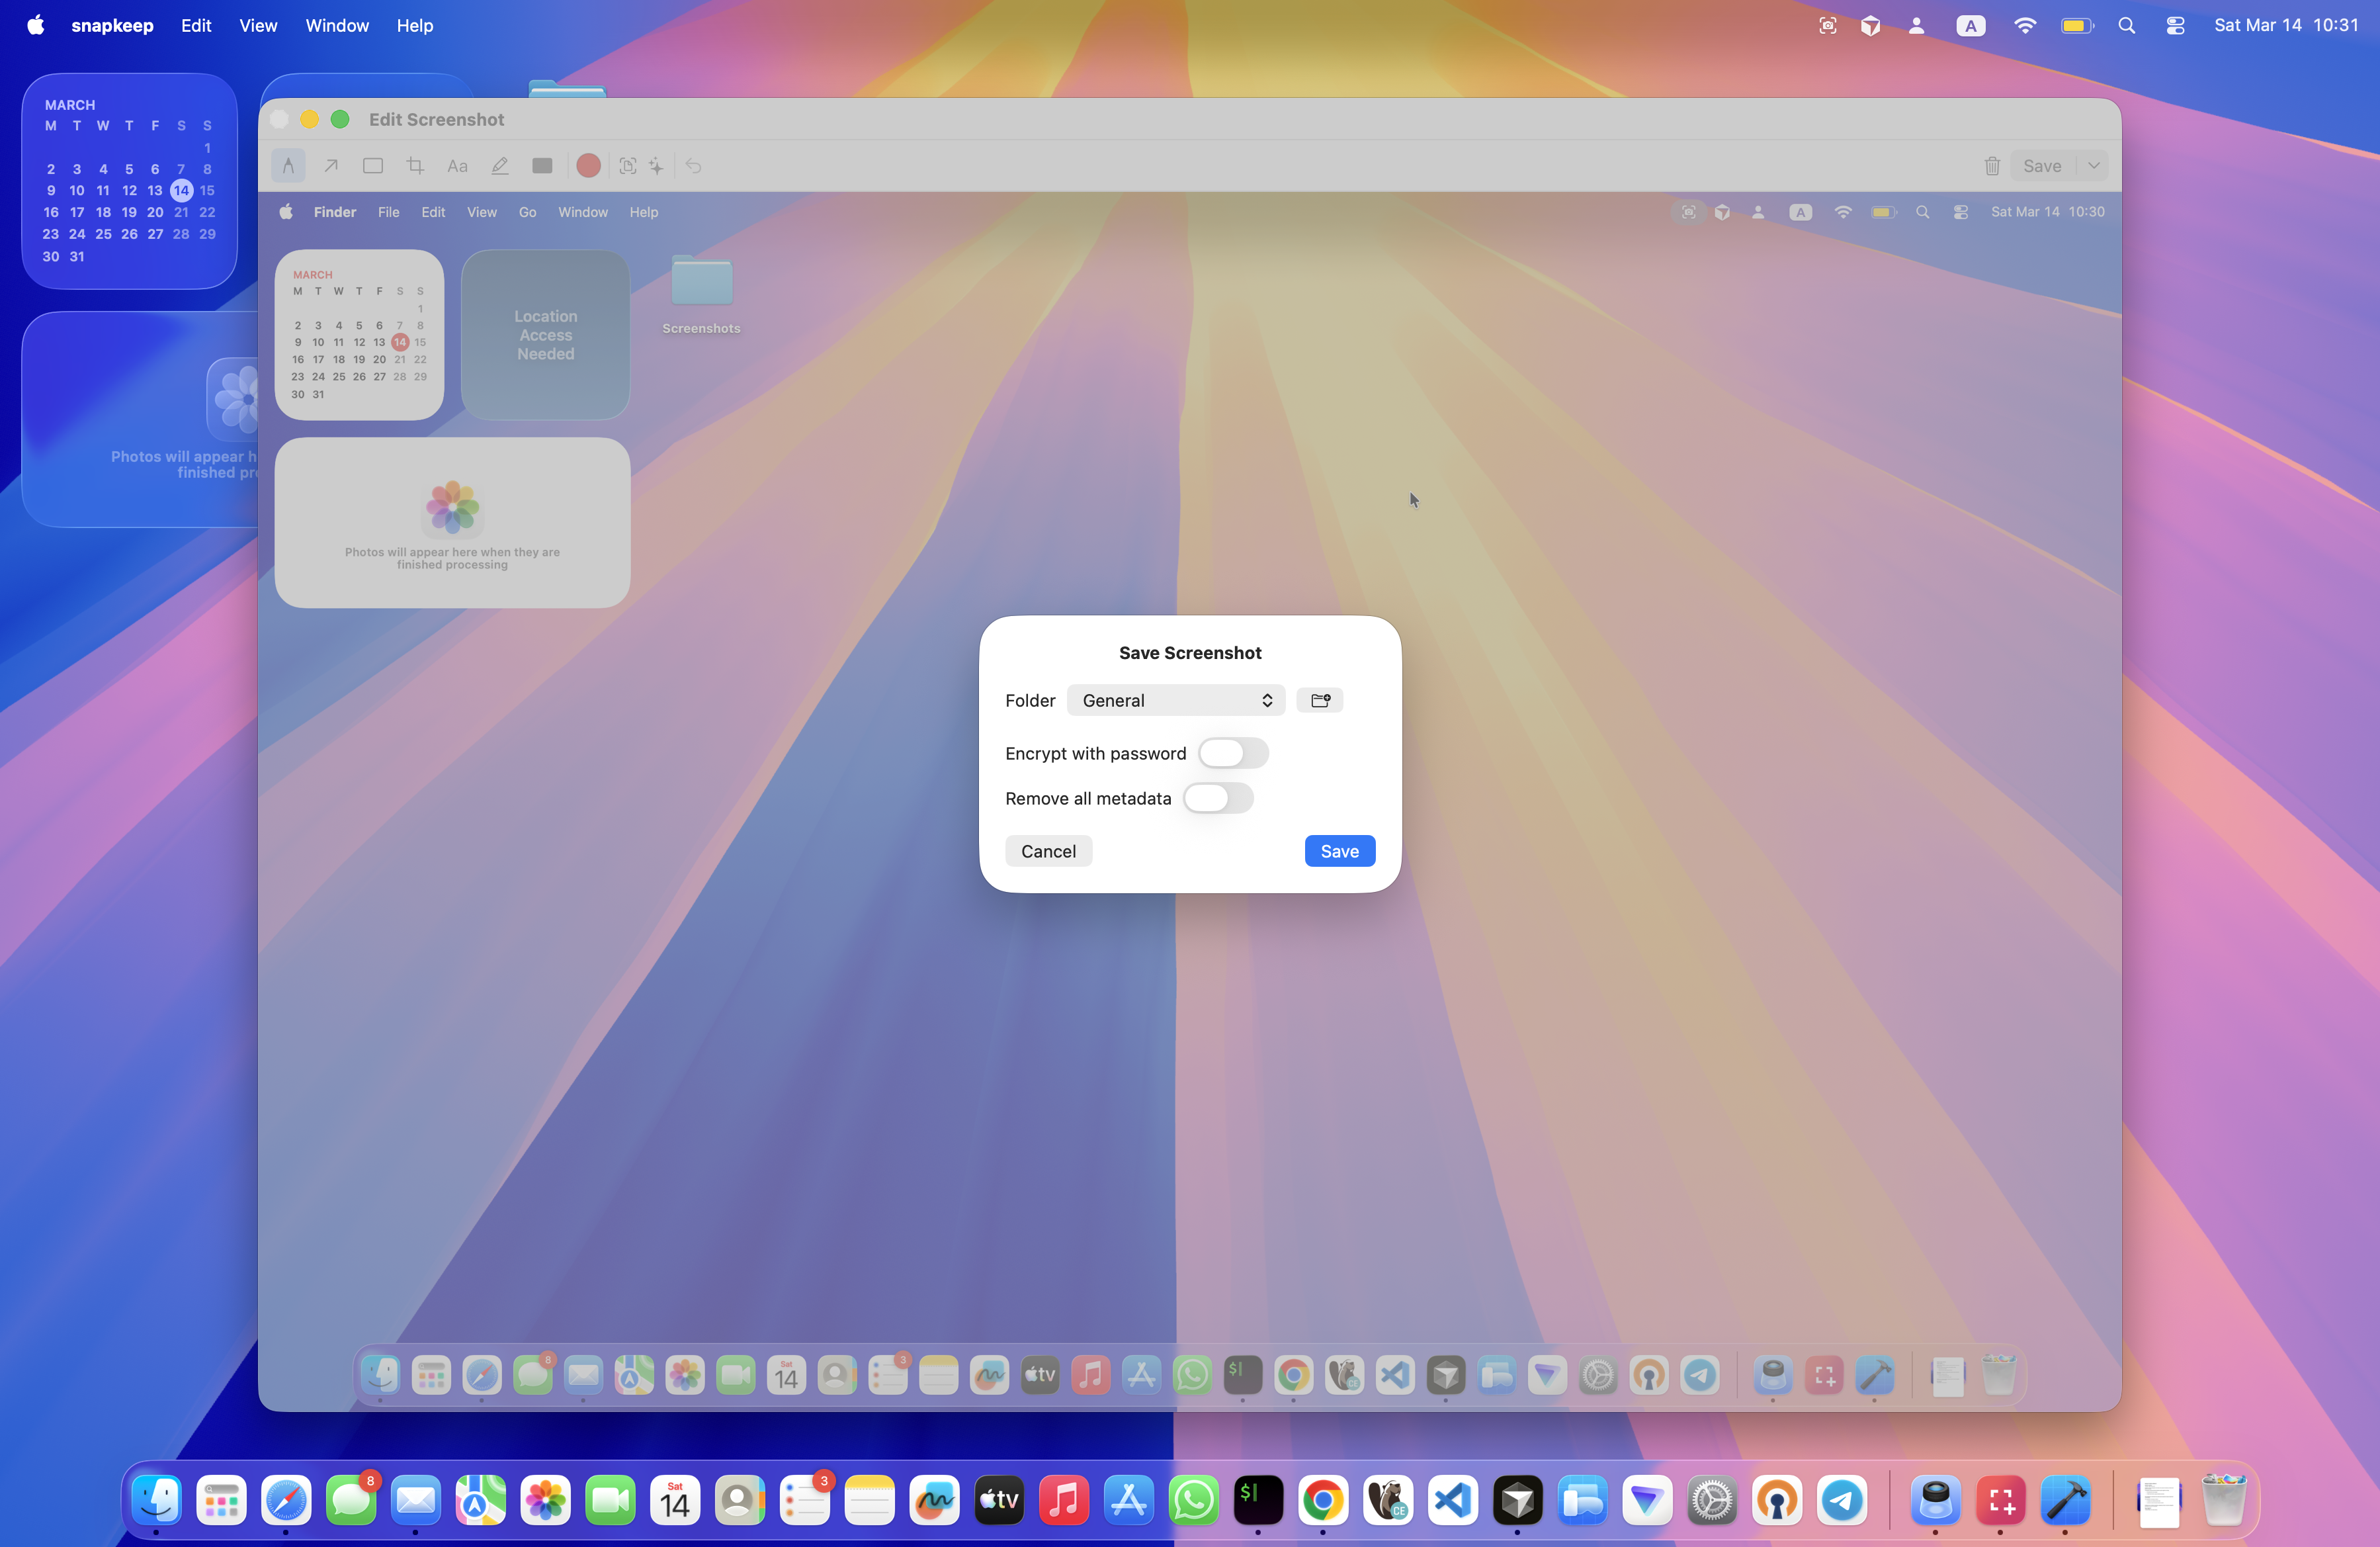Expand the Save options chevron in toolbar
This screenshot has height=1547, width=2380.
click(2093, 166)
